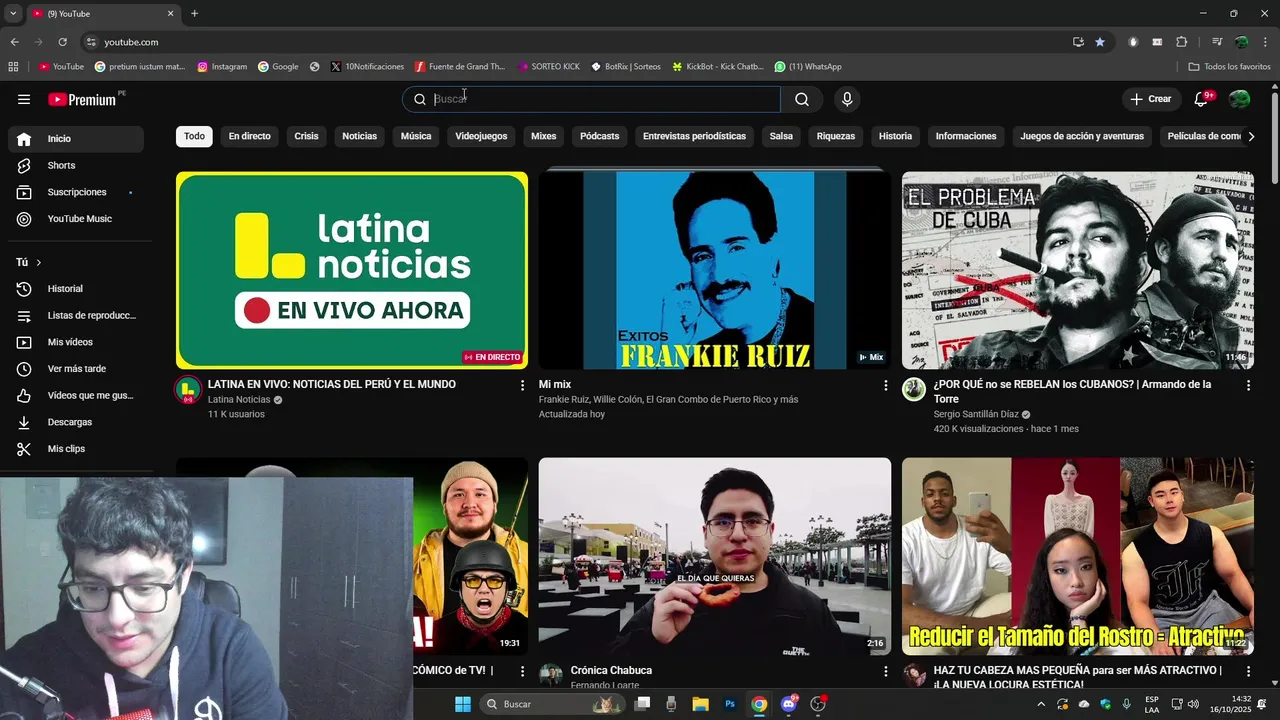Select the Salsa filter chip
1280x720 pixels.
click(x=781, y=136)
